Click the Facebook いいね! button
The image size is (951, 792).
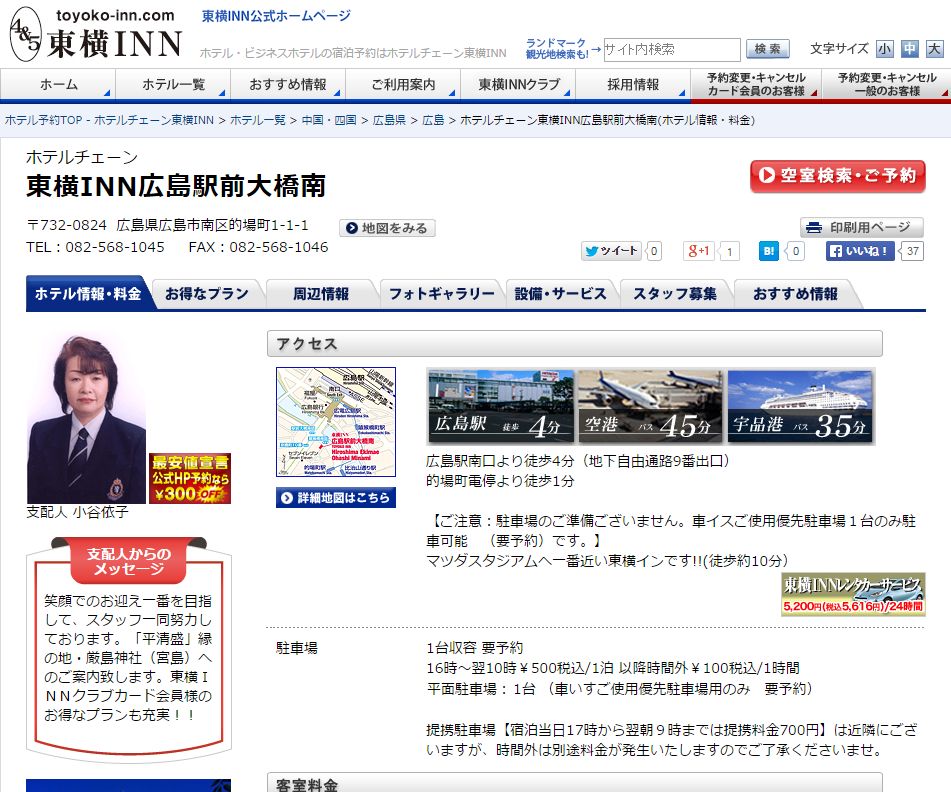pyautogui.click(x=860, y=250)
